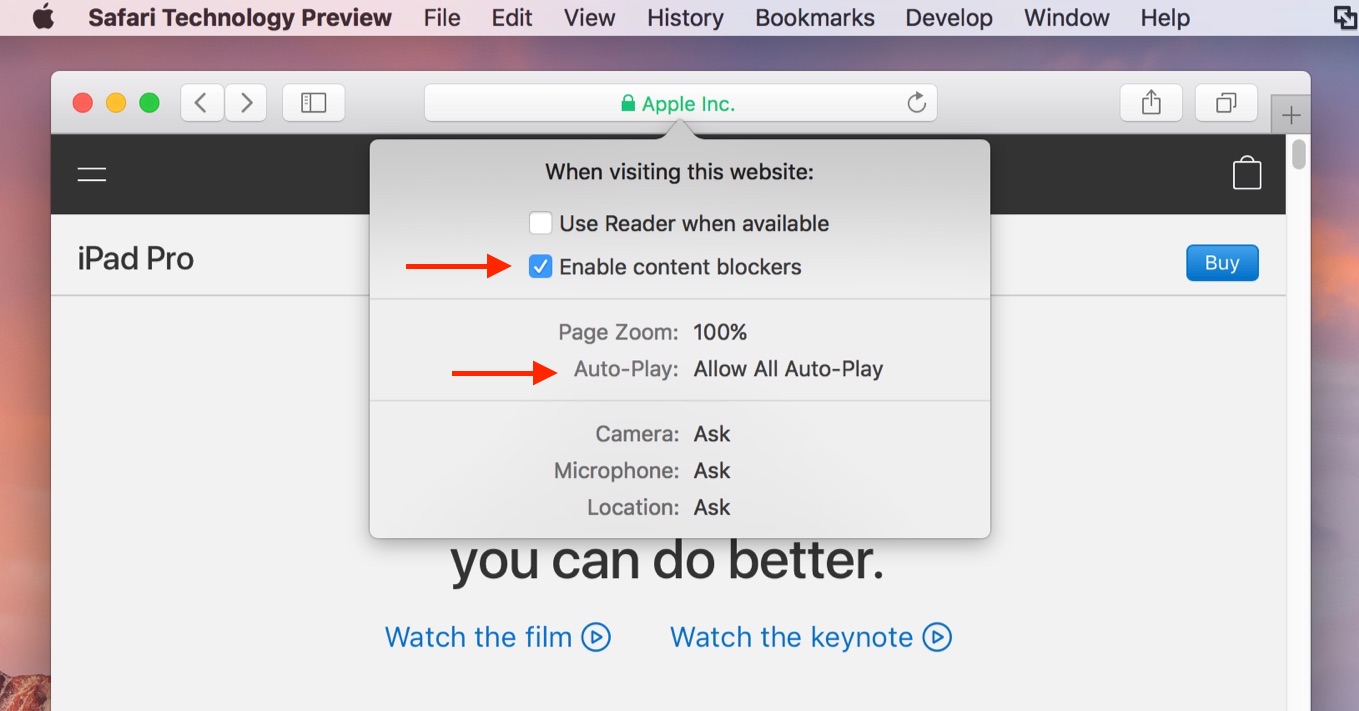Click the Watch the keynote link
The image size is (1359, 711).
809,636
